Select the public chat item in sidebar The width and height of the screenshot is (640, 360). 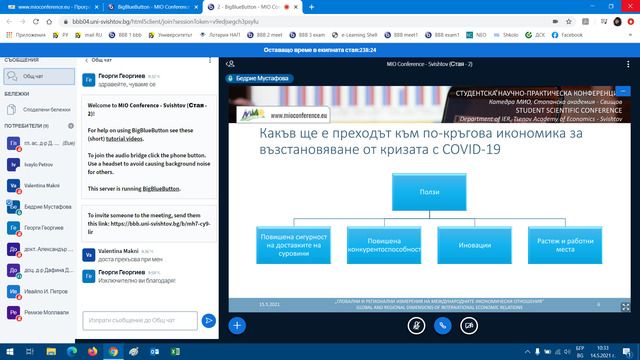[x=39, y=76]
